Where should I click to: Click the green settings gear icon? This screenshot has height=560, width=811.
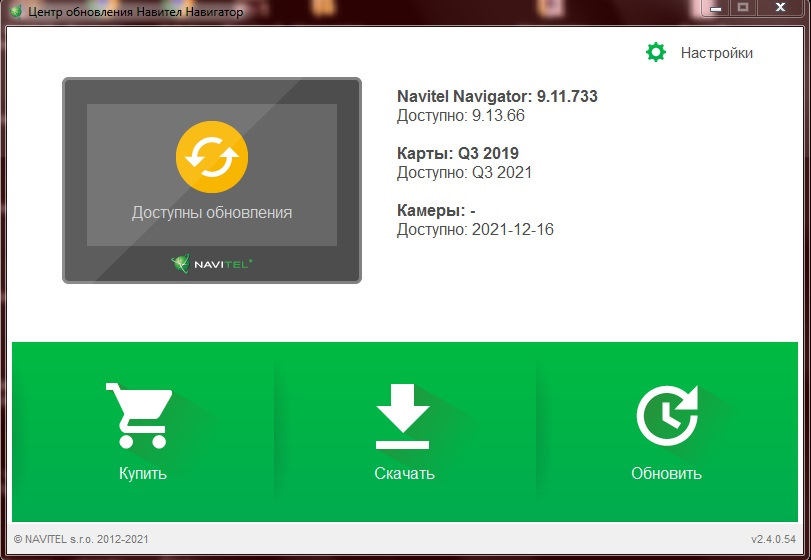pos(656,52)
